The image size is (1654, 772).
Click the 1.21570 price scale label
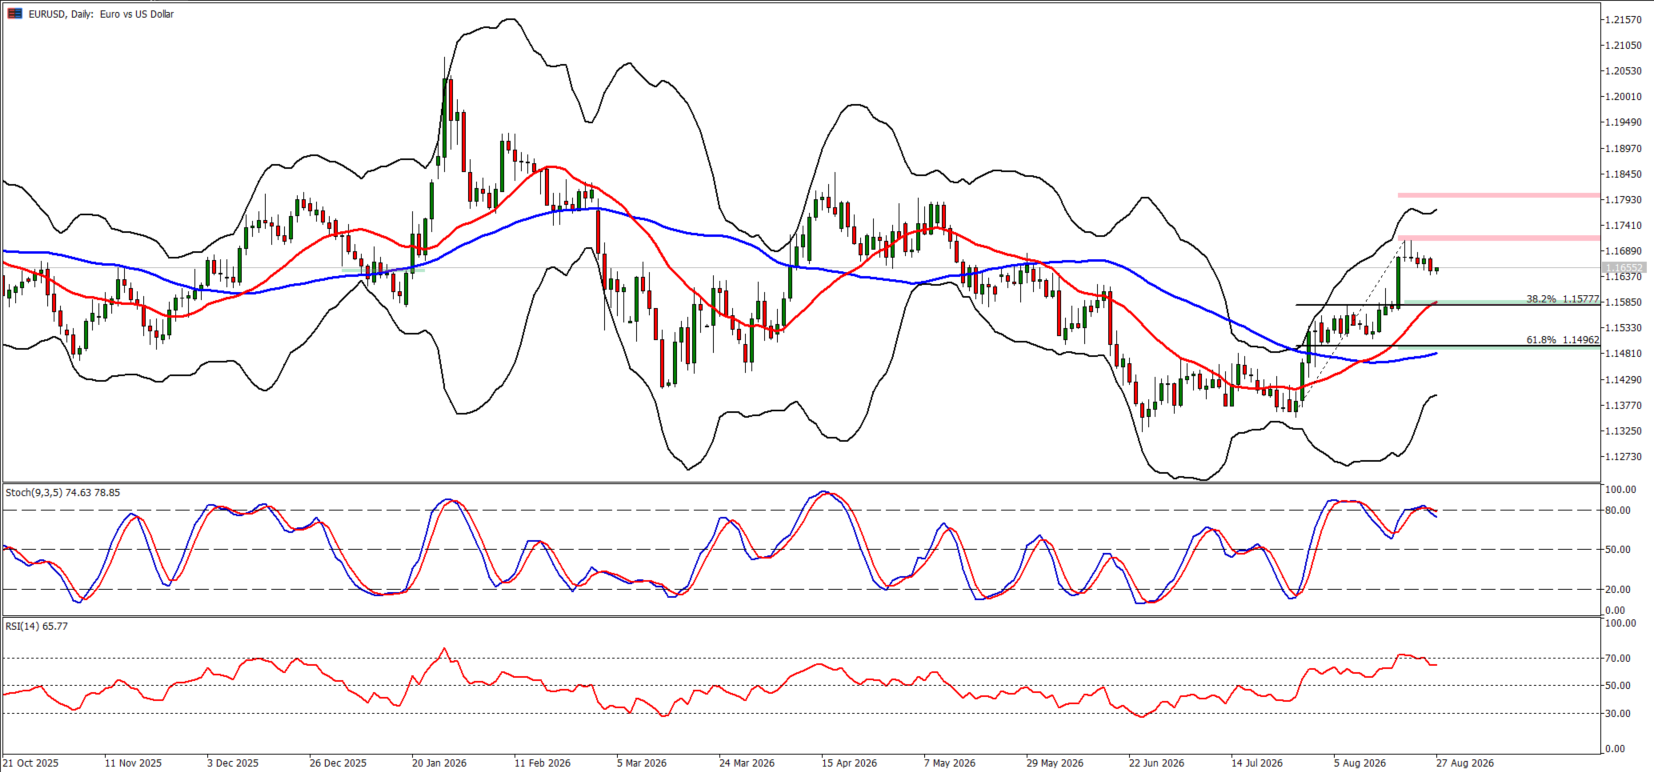[1624, 20]
